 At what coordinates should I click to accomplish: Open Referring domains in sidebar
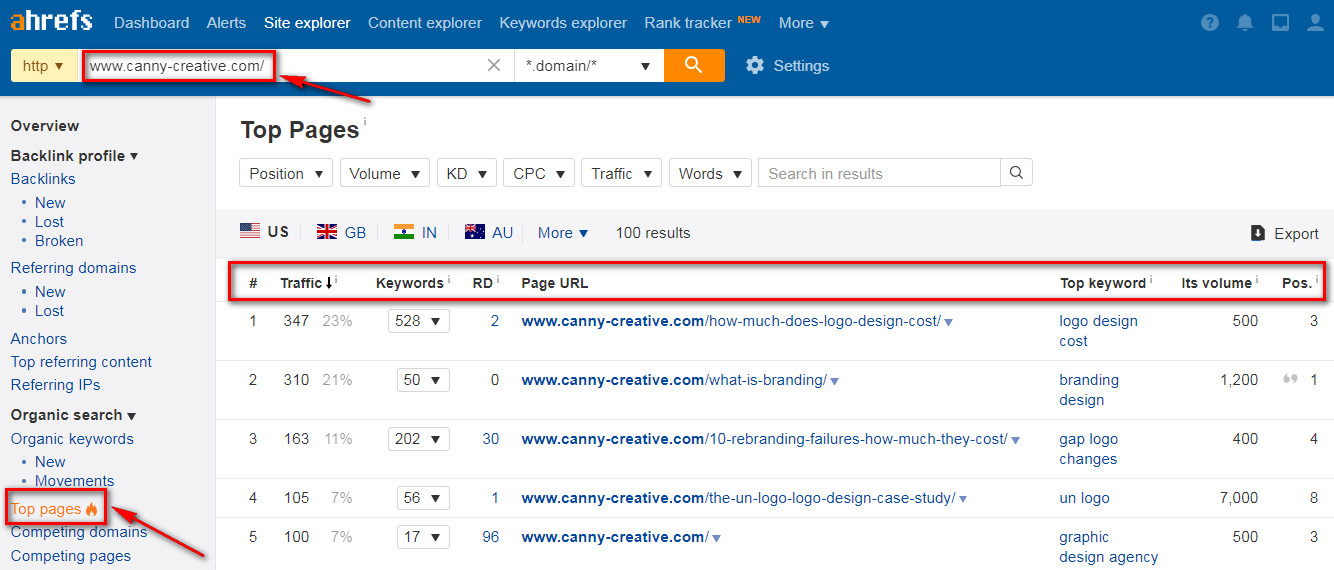73,268
